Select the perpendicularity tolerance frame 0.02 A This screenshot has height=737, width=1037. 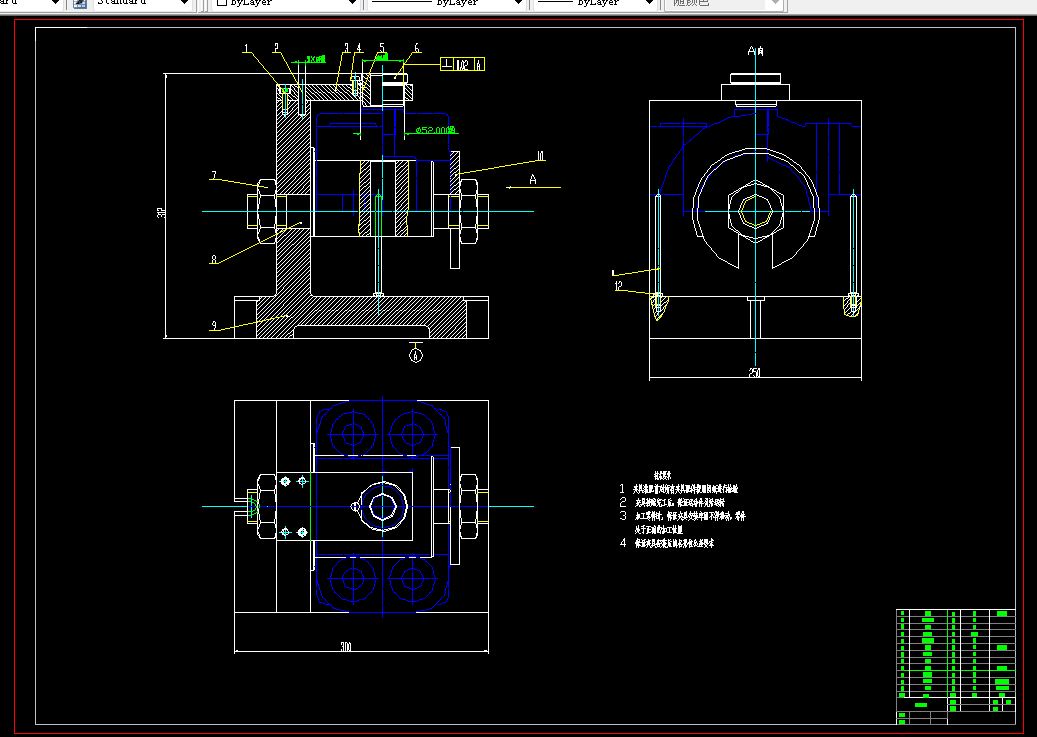tap(463, 64)
